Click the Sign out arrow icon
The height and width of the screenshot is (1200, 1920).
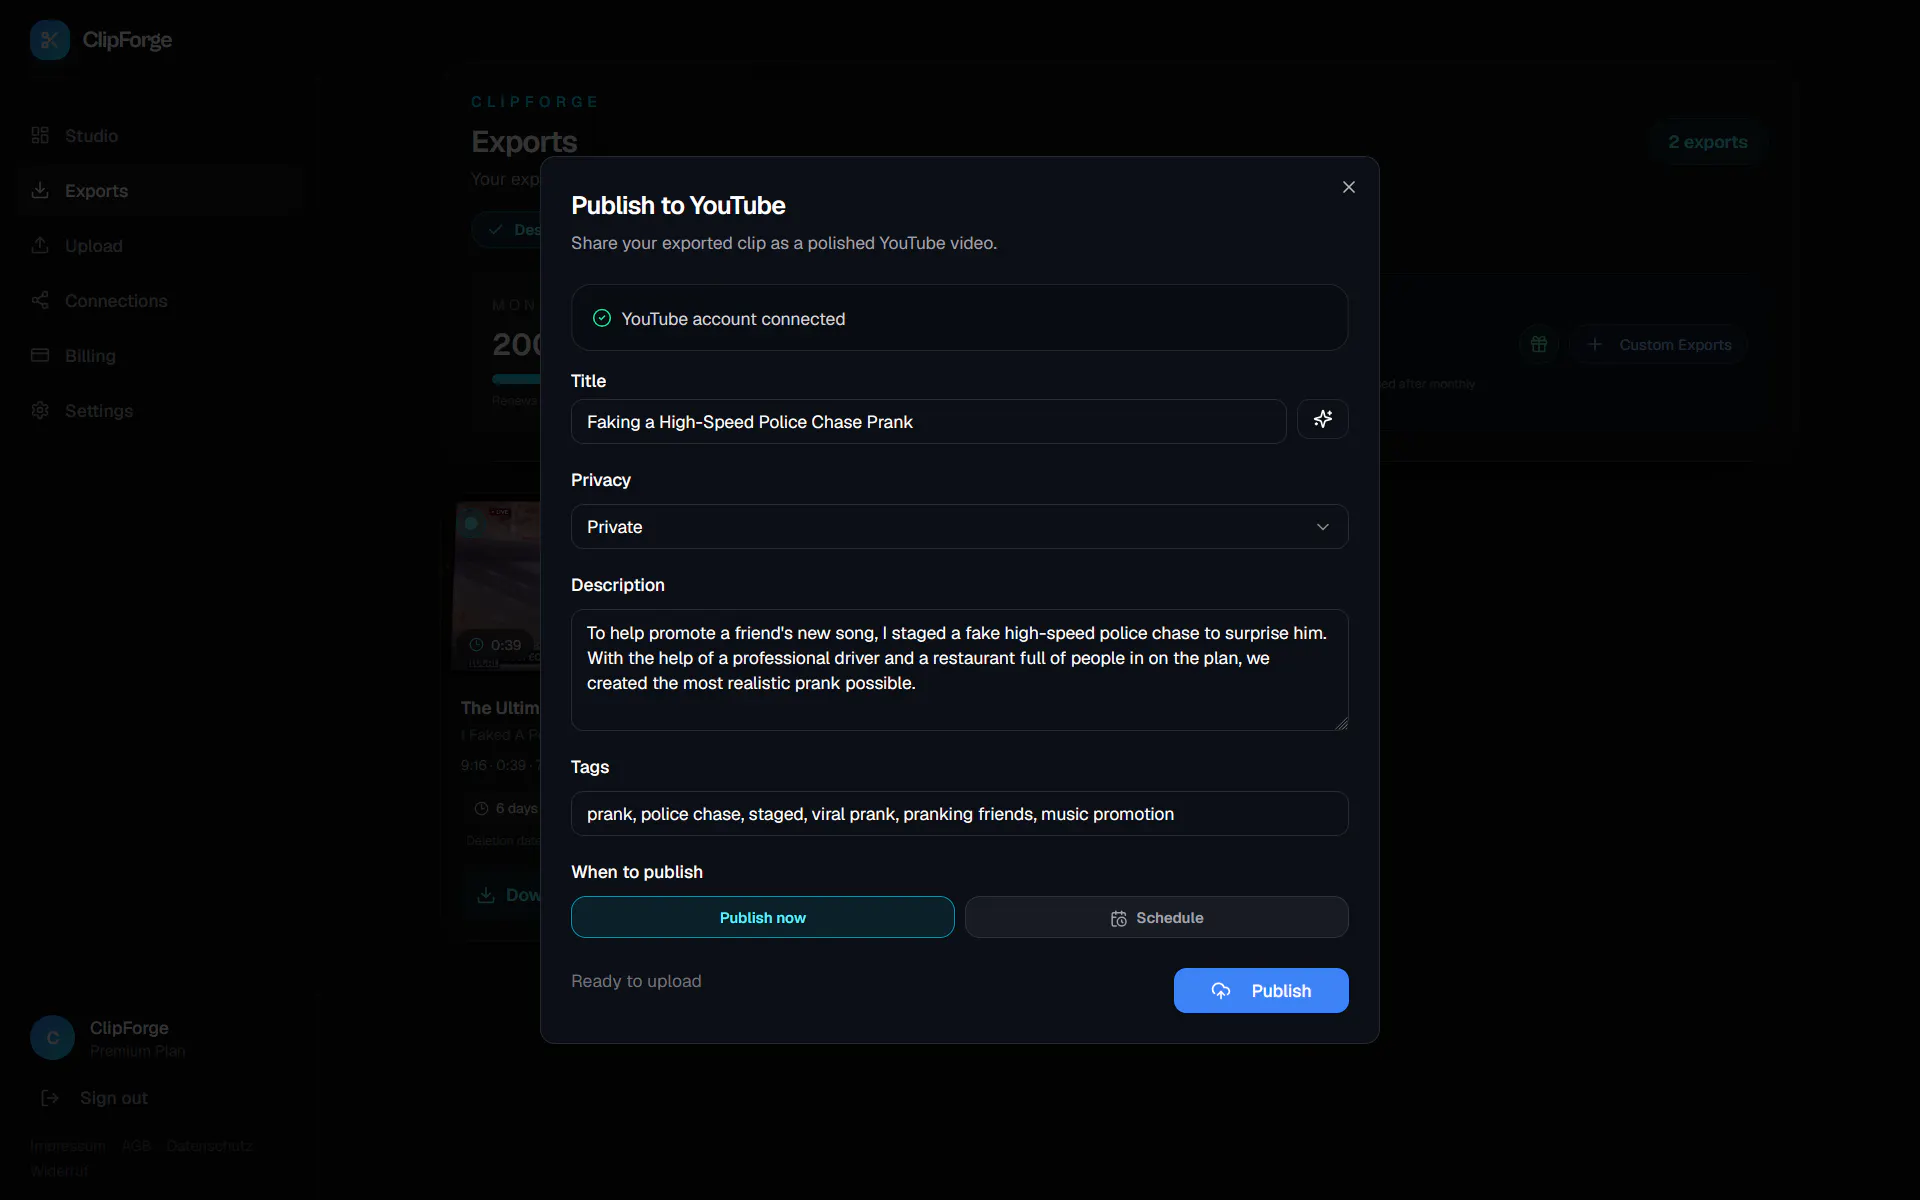pyautogui.click(x=50, y=1098)
